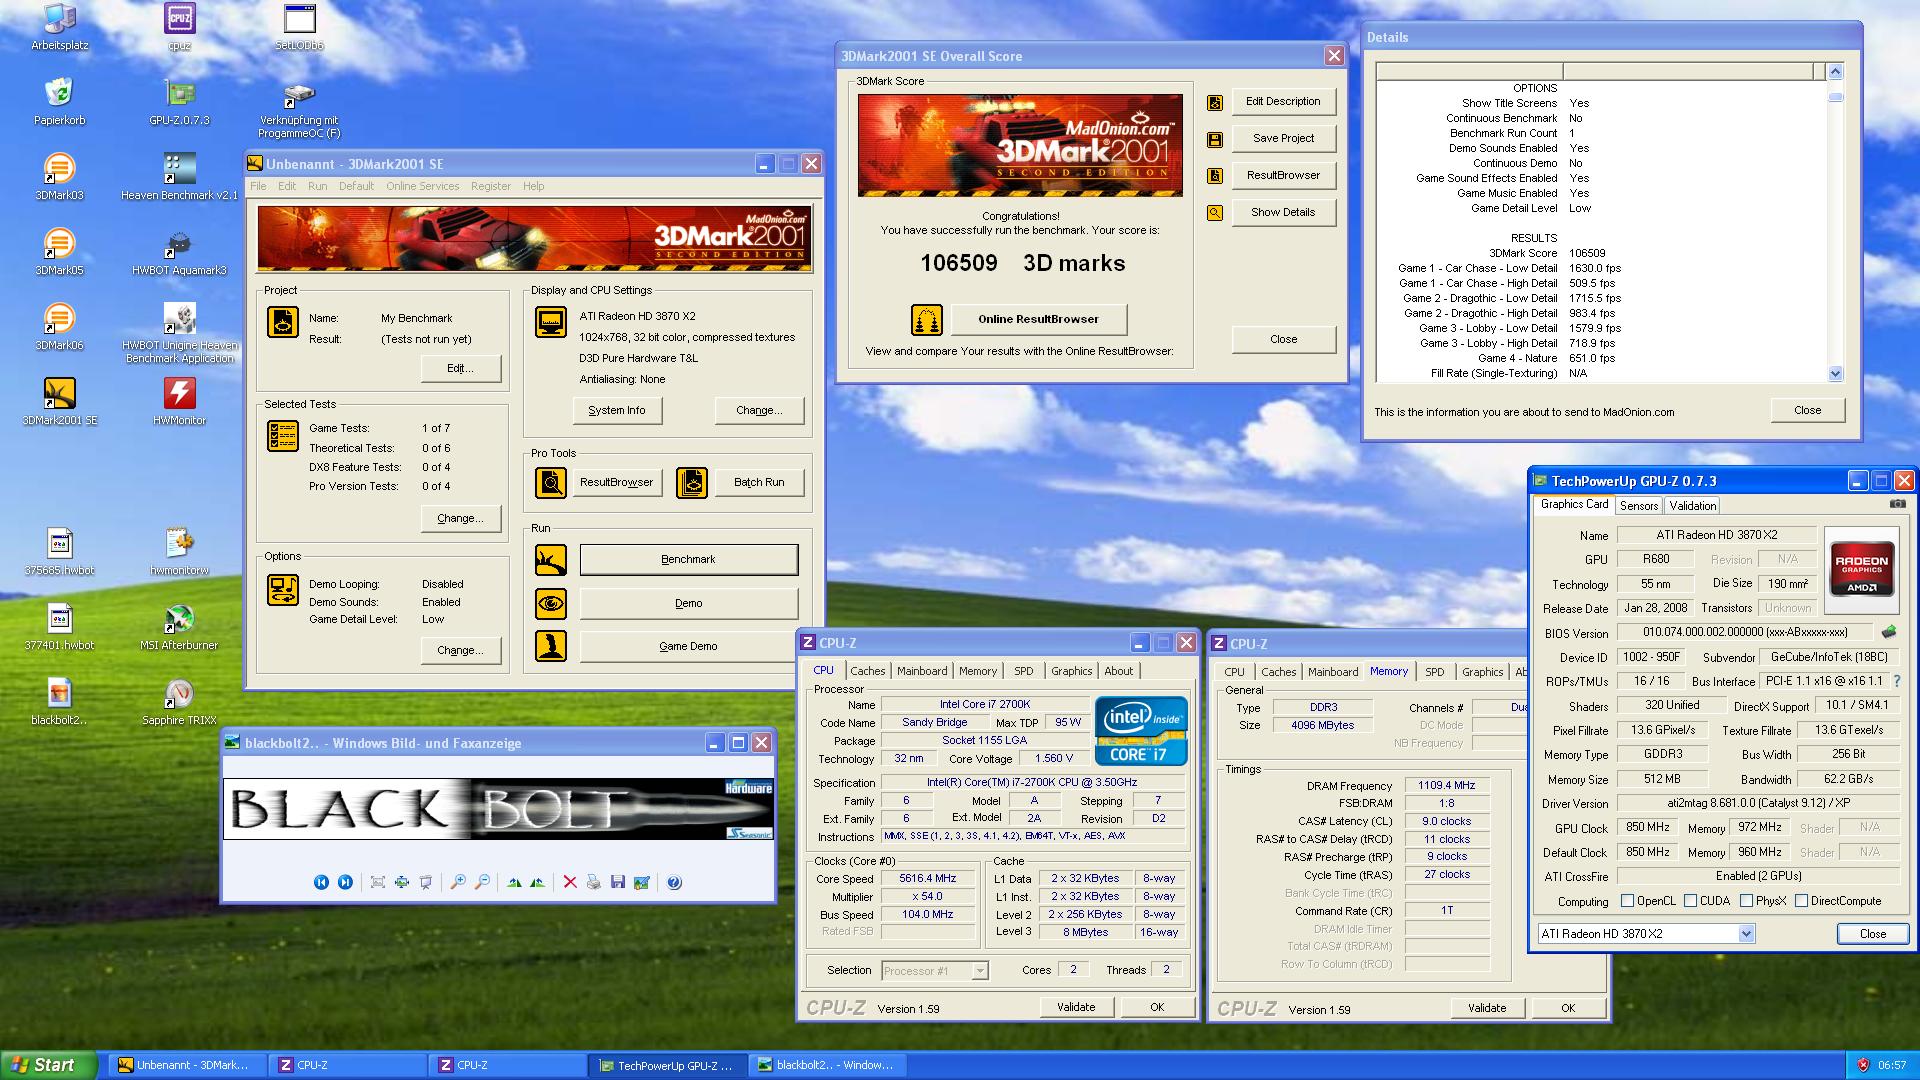Screen dimensions: 1920x1080
Task: Close the Details window with the Close button
Action: coord(1807,411)
